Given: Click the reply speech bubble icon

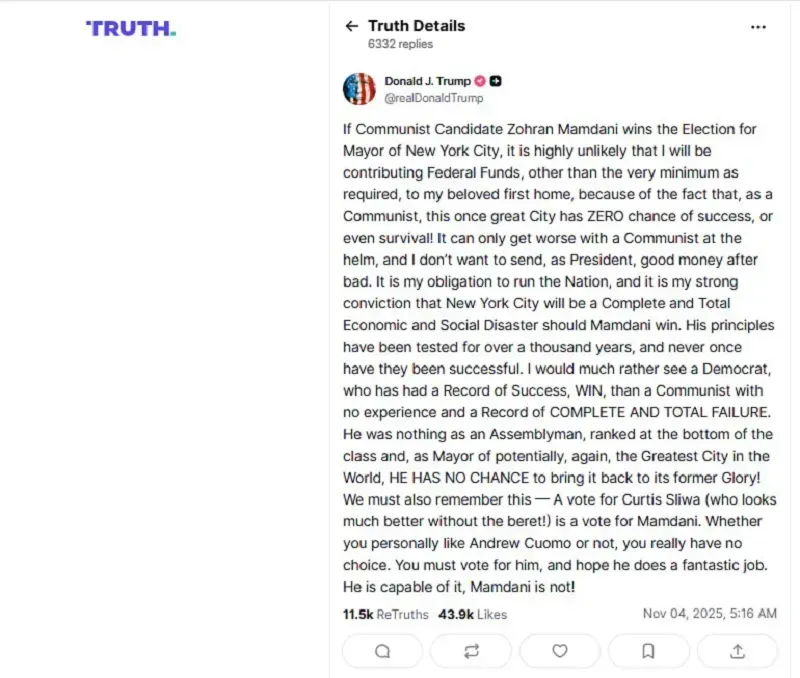Looking at the screenshot, I should [x=382, y=651].
